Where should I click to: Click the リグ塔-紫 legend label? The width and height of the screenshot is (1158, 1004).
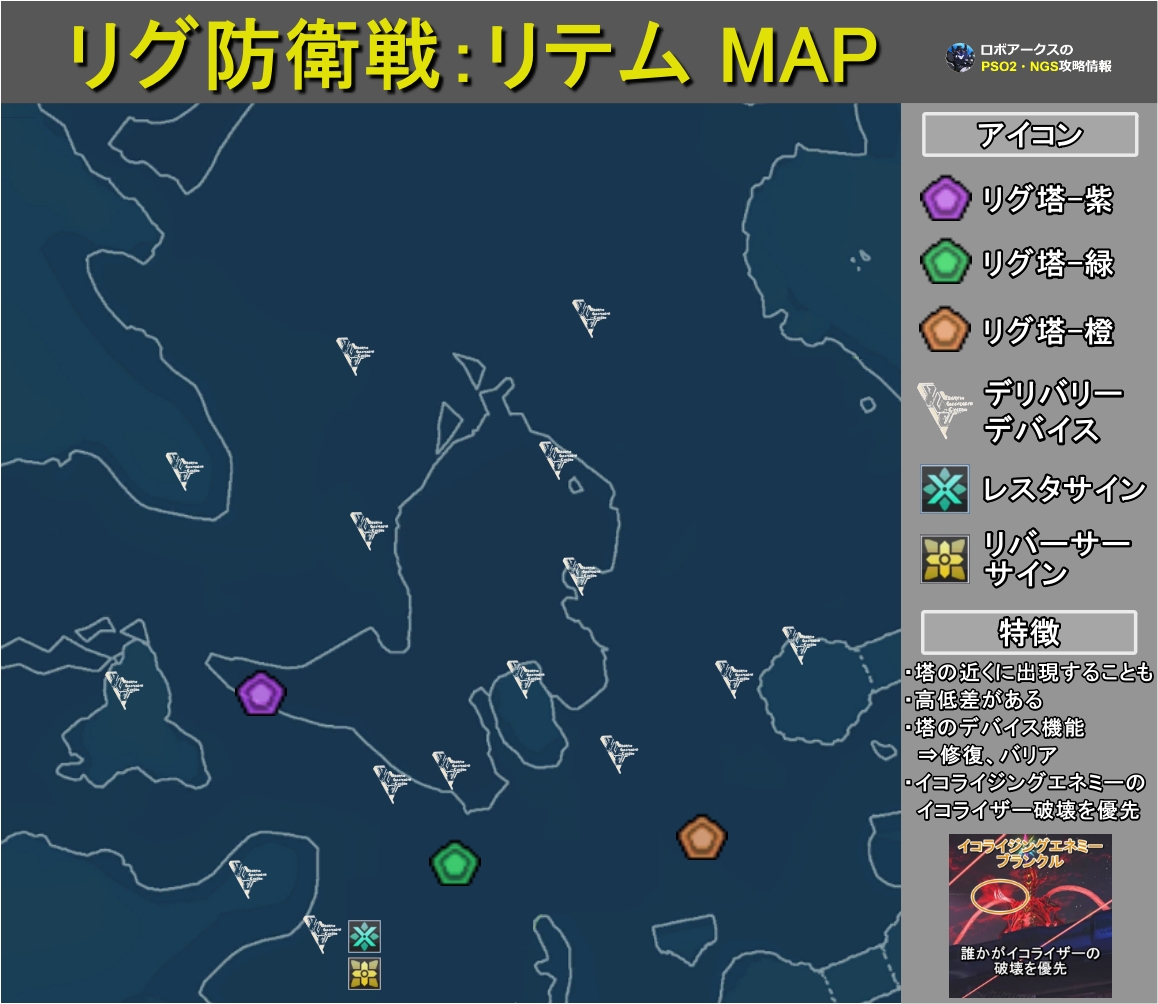click(x=1046, y=199)
